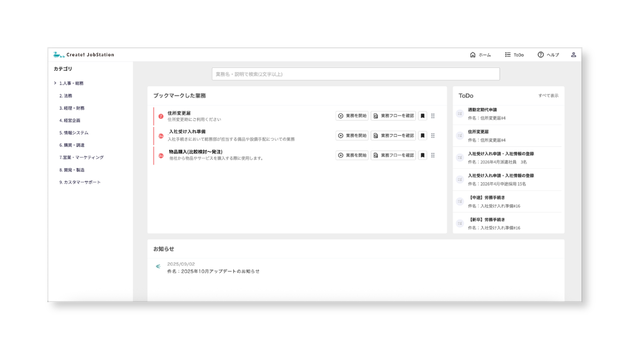The height and width of the screenshot is (360, 640).
Task: Toggle bookmark on the 入社受け入れ準備 row
Action: coord(422,136)
